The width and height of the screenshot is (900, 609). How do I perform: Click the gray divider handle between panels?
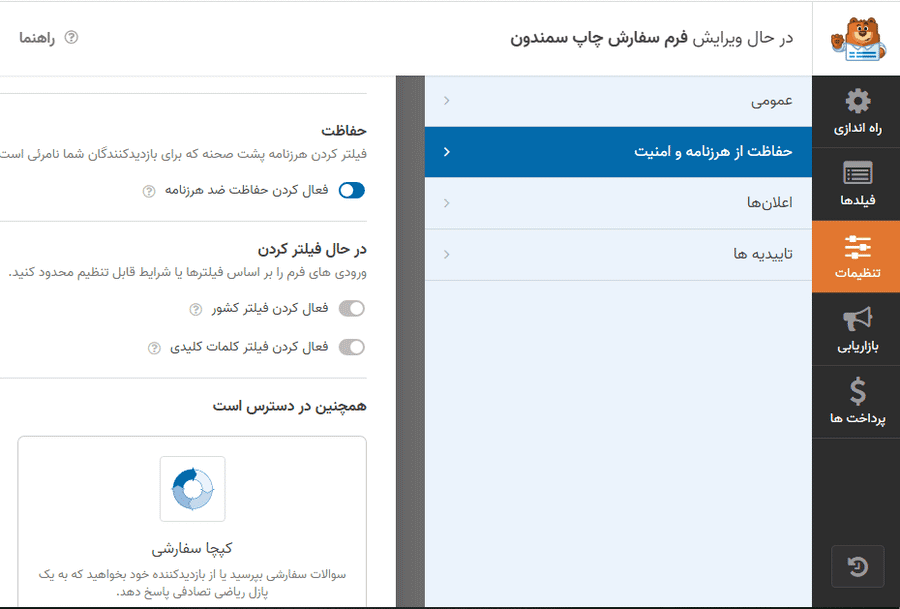pos(410,342)
